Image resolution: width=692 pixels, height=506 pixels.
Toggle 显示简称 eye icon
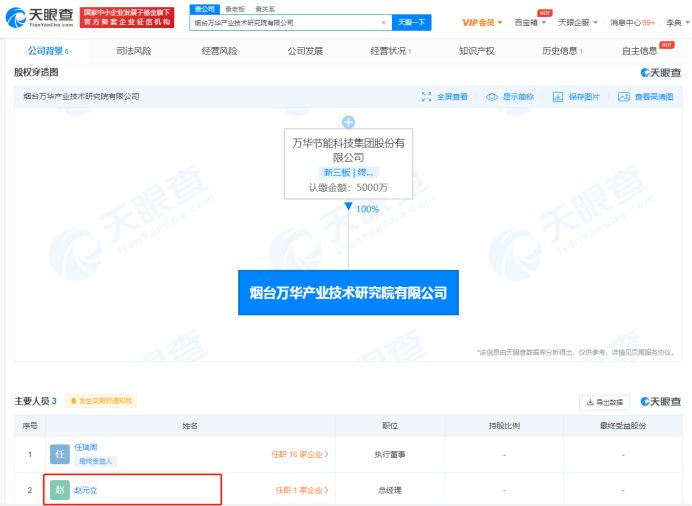[x=492, y=97]
